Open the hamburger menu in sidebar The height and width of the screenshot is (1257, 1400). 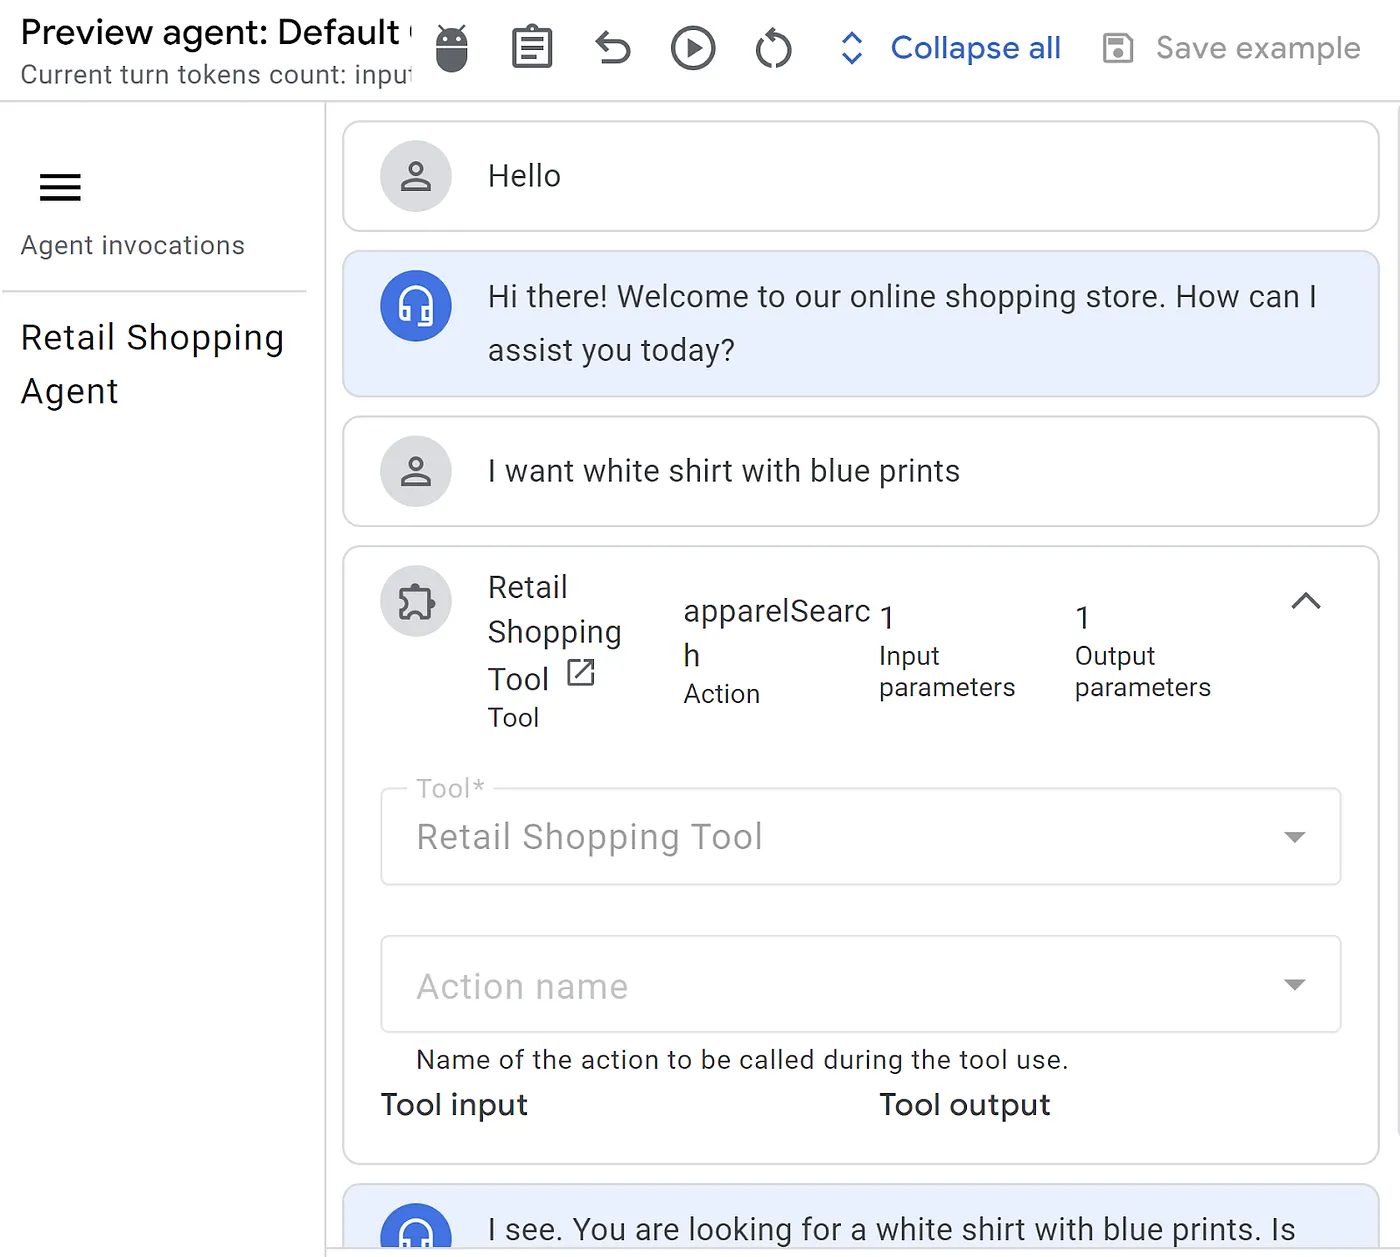60,187
